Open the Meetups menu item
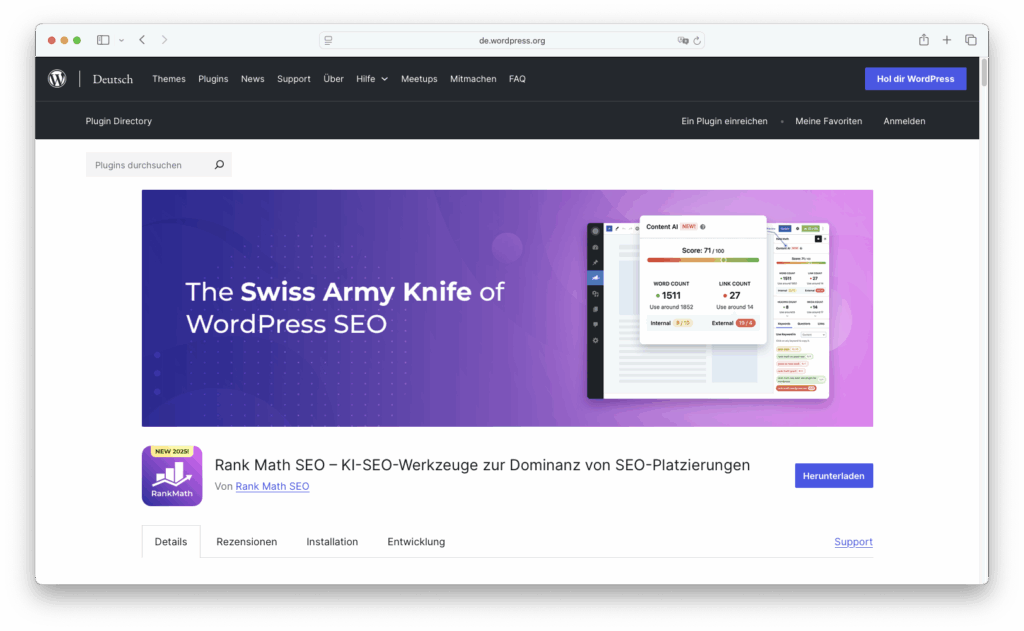The image size is (1024, 631). click(x=419, y=79)
